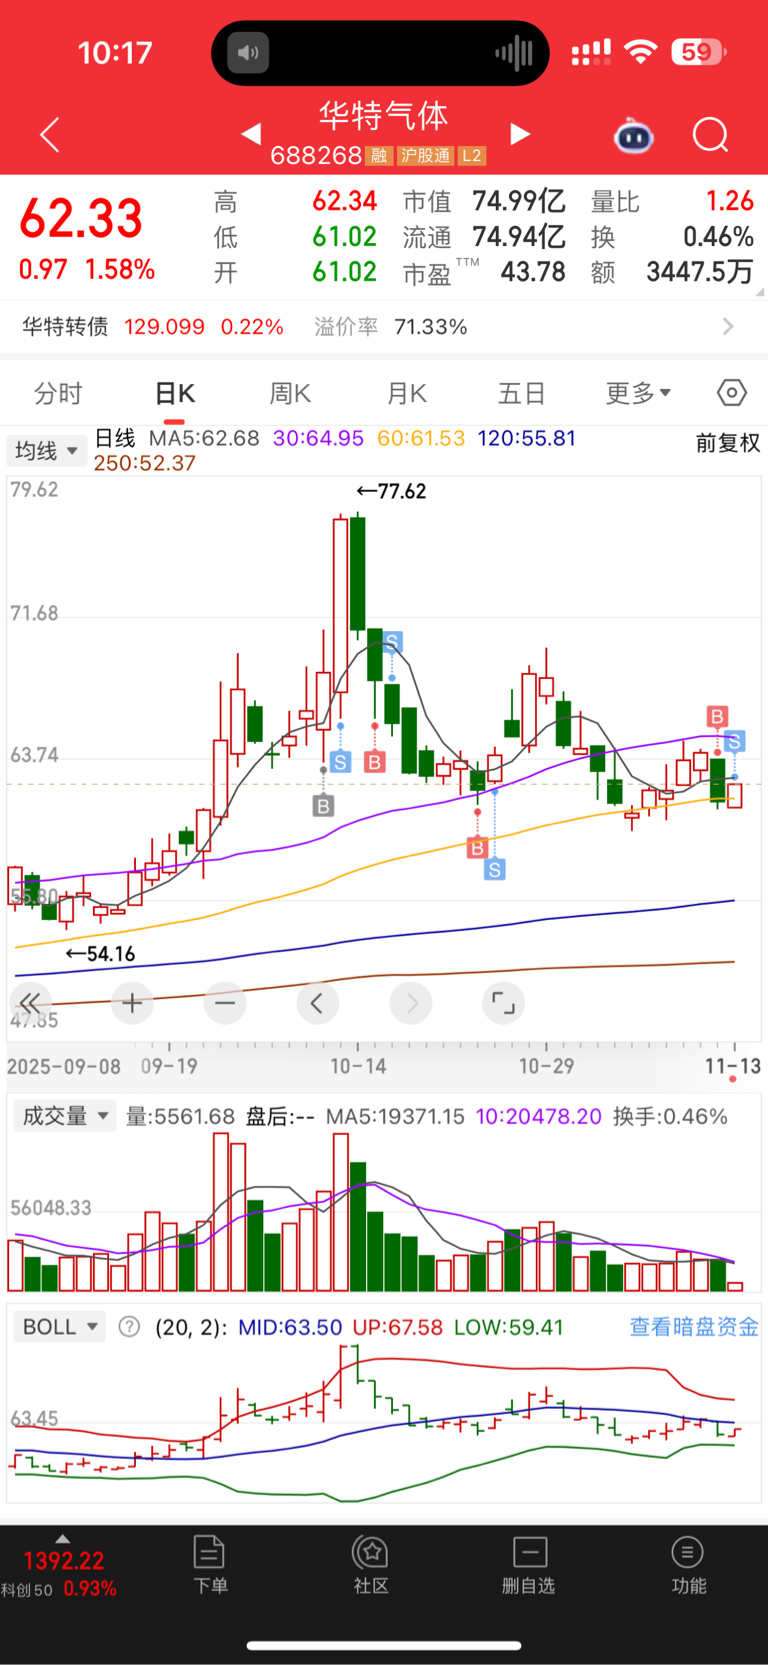Tap MA 250:52.37 brown legend

coord(144,463)
